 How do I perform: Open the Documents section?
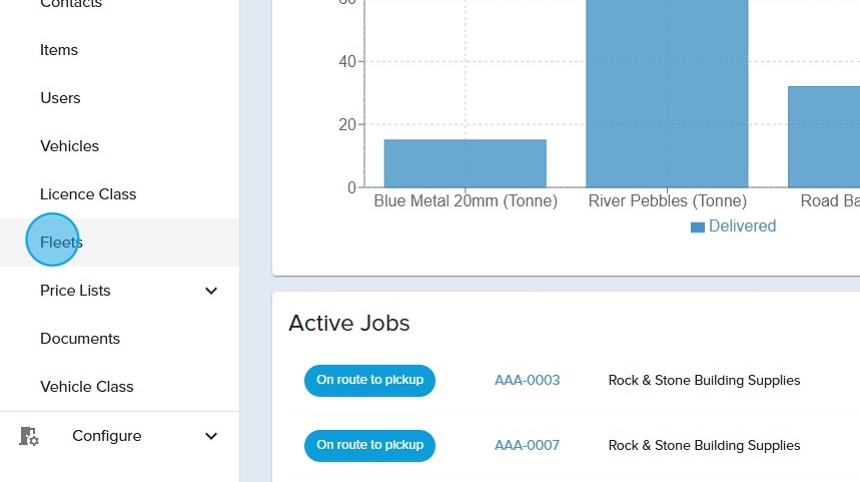click(x=80, y=339)
